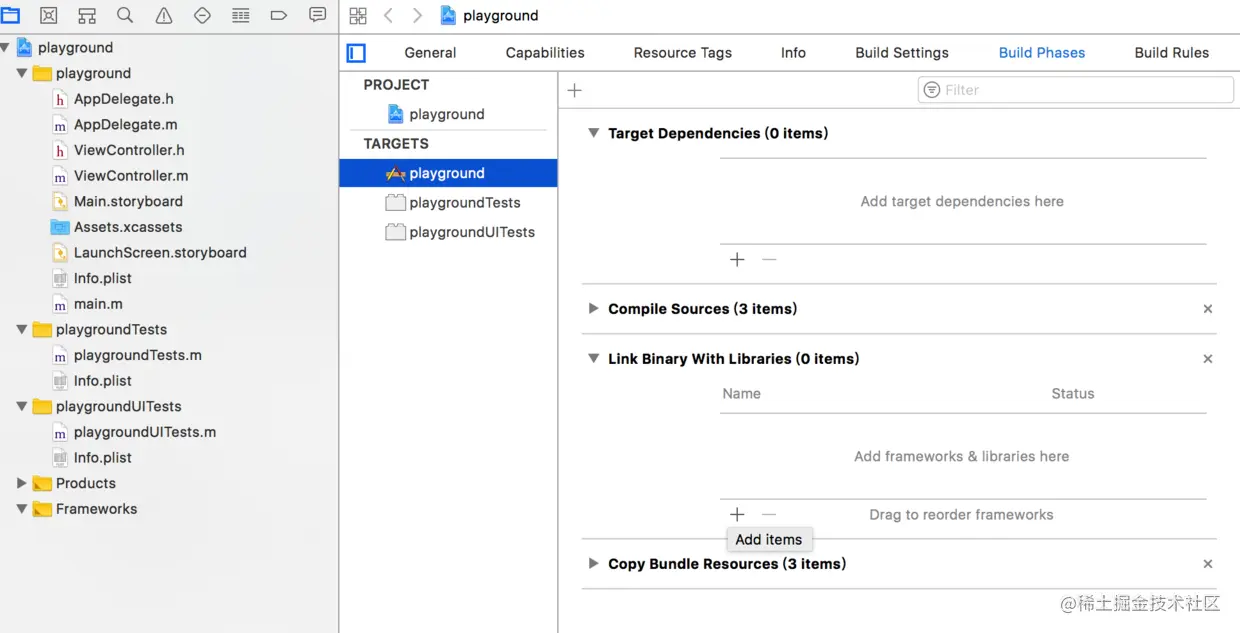Click the playground project icon in jump bar

point(448,15)
